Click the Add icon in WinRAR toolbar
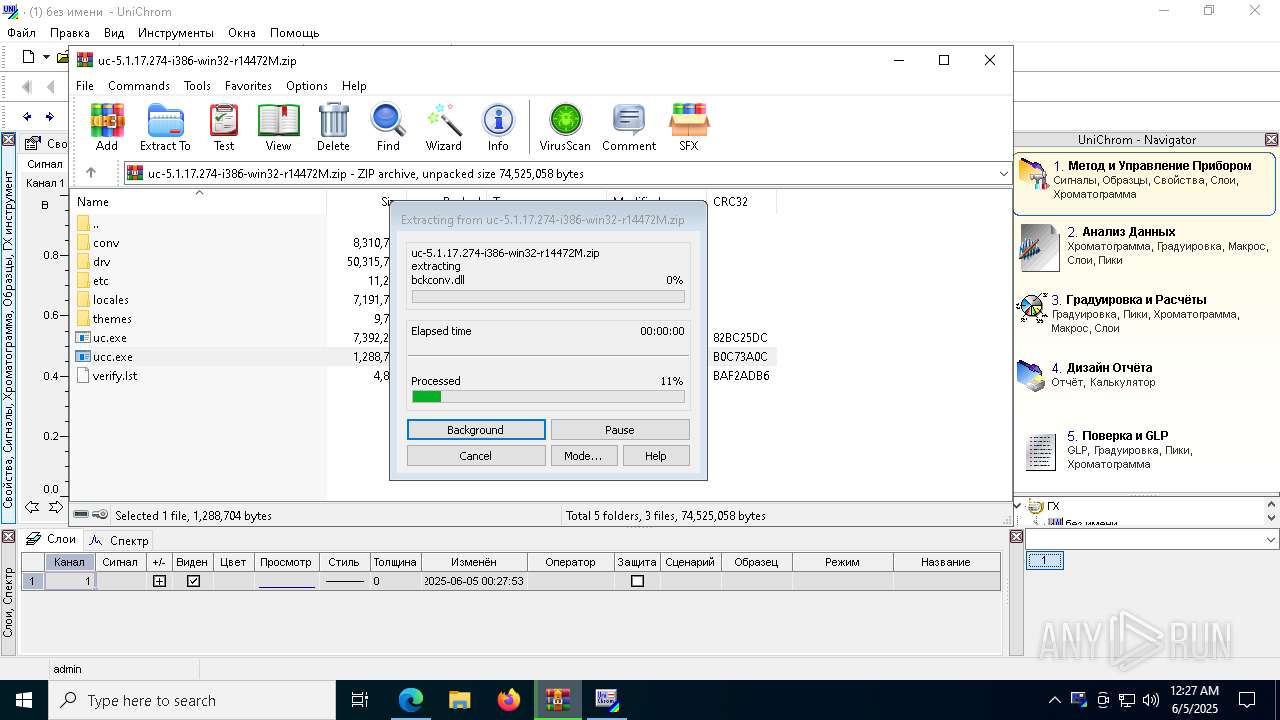 coord(107,127)
